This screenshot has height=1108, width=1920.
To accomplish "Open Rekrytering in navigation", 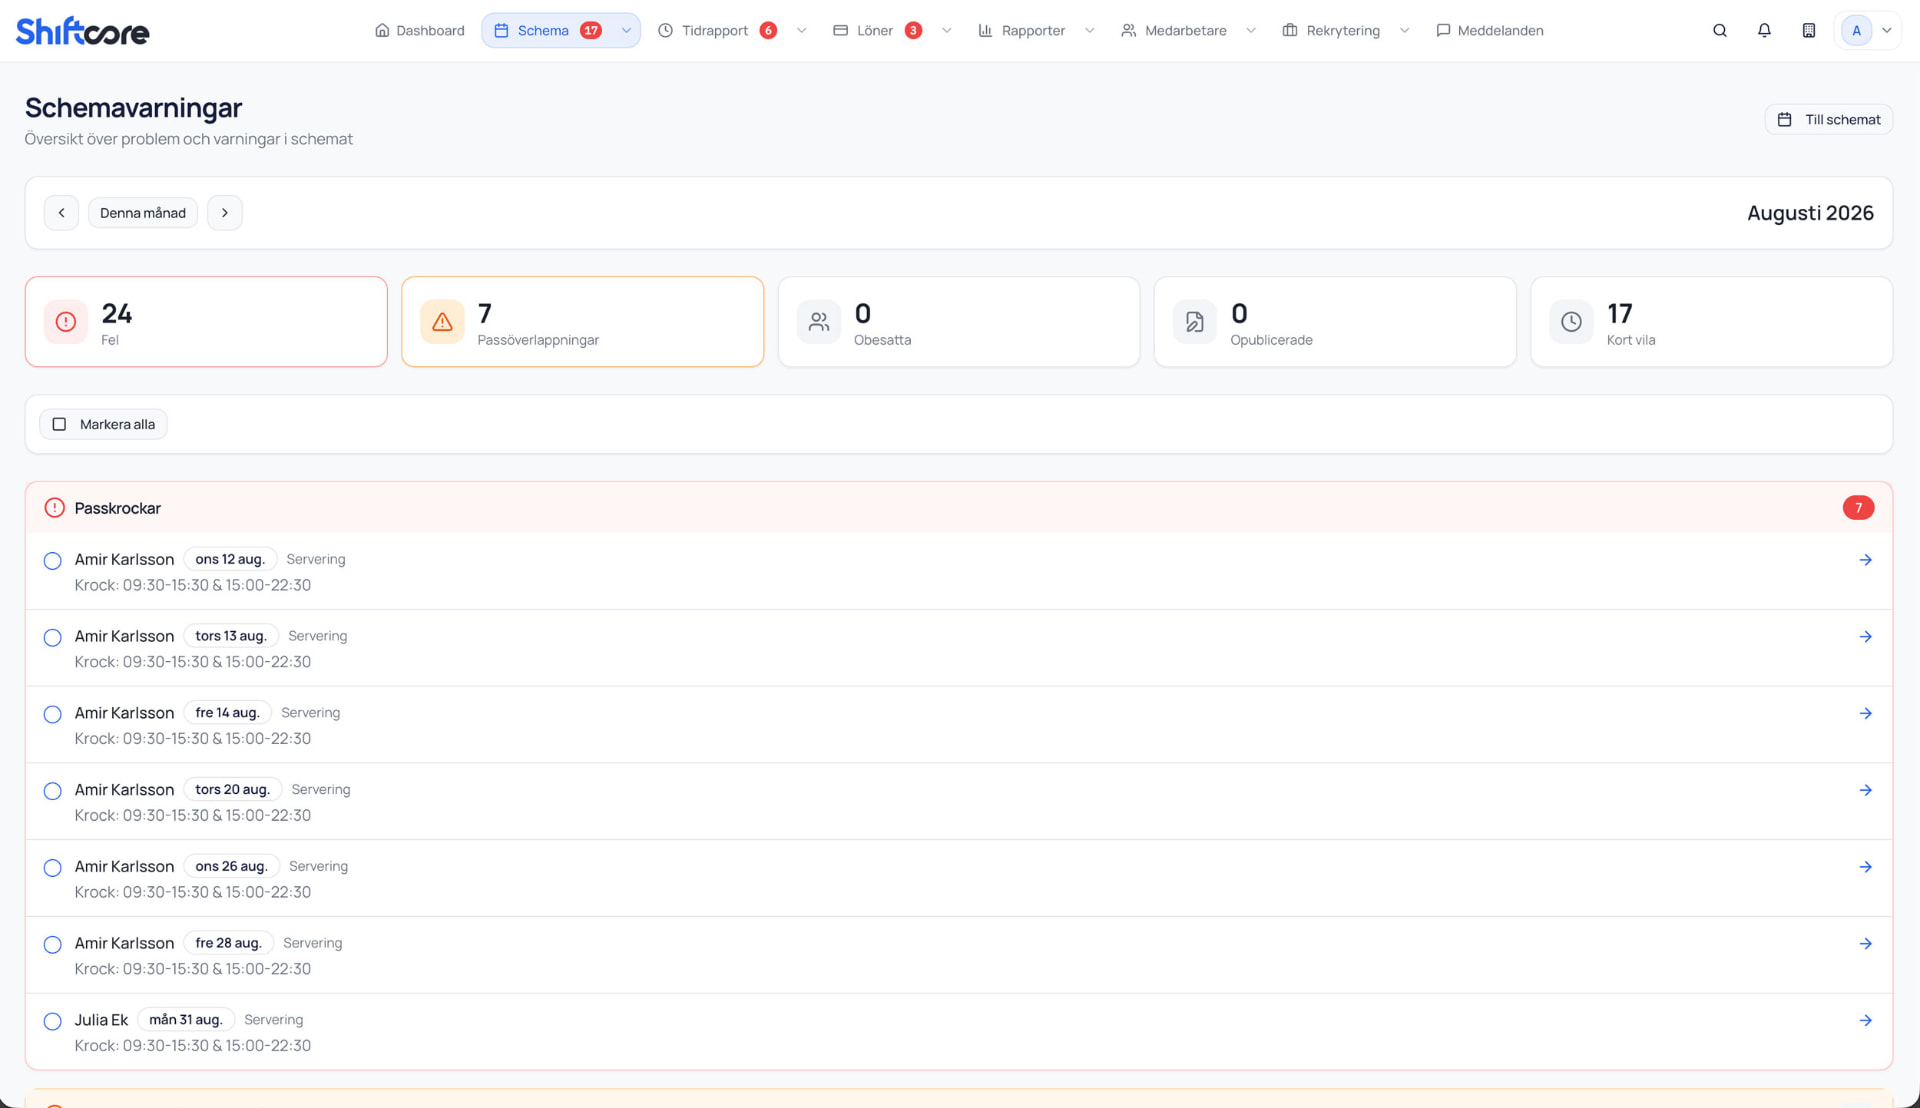I will coord(1332,31).
